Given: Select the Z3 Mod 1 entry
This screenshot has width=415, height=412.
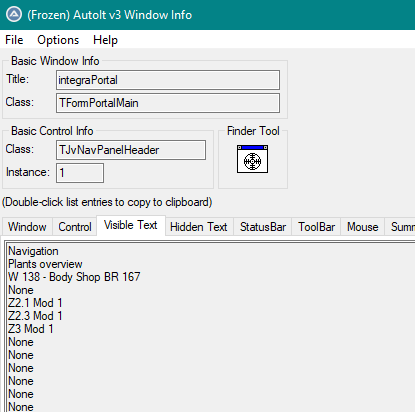Looking at the screenshot, I should pyautogui.click(x=31, y=329).
